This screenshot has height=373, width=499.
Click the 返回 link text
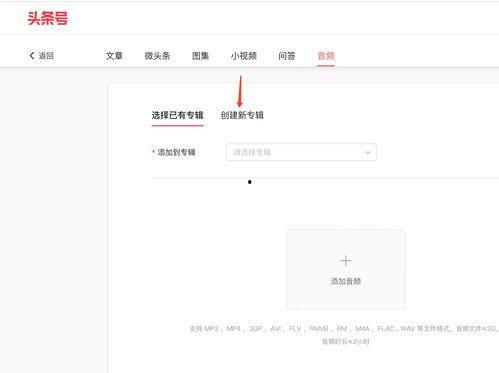pyautogui.click(x=46, y=56)
